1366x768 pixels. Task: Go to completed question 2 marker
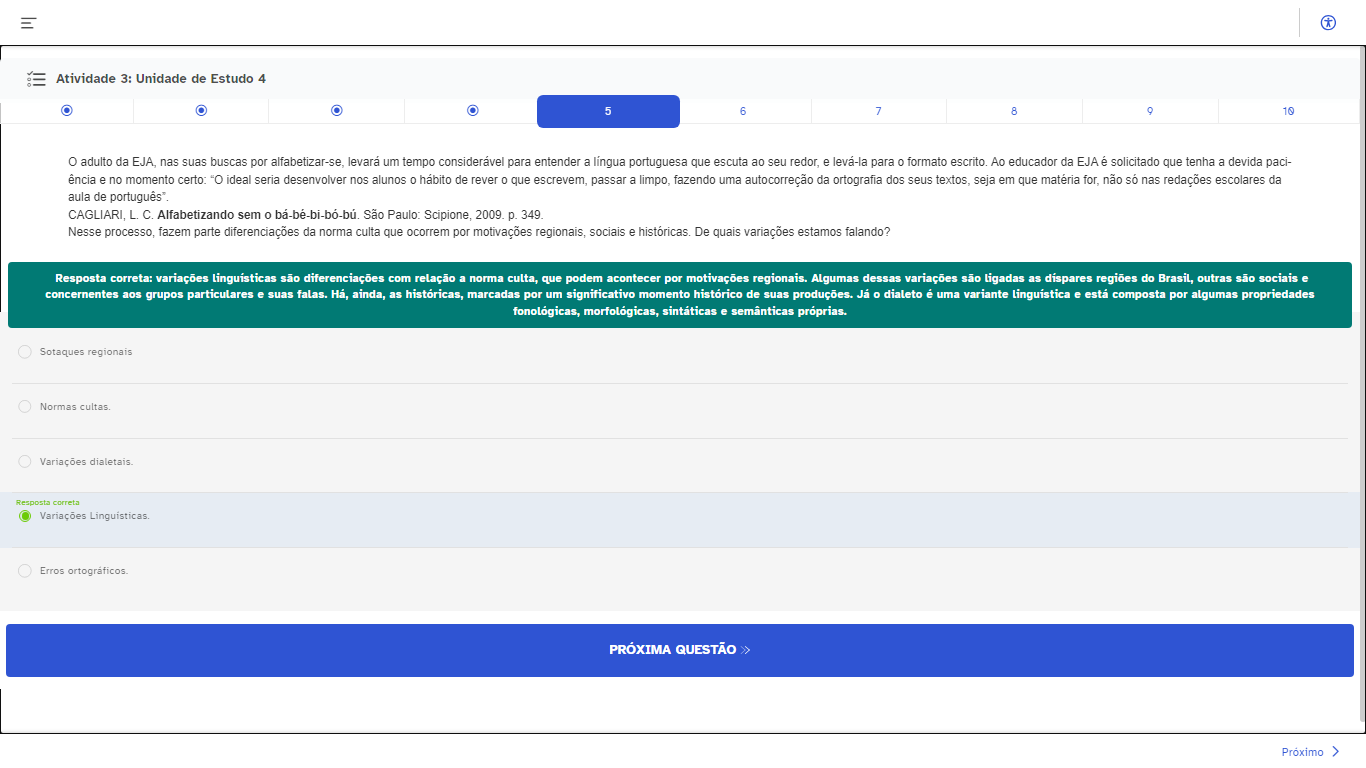pos(201,110)
